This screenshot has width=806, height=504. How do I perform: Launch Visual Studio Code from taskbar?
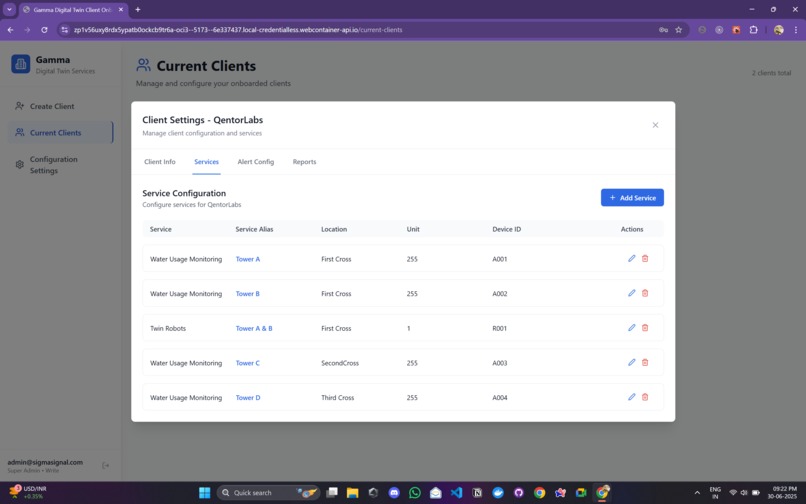[x=456, y=492]
